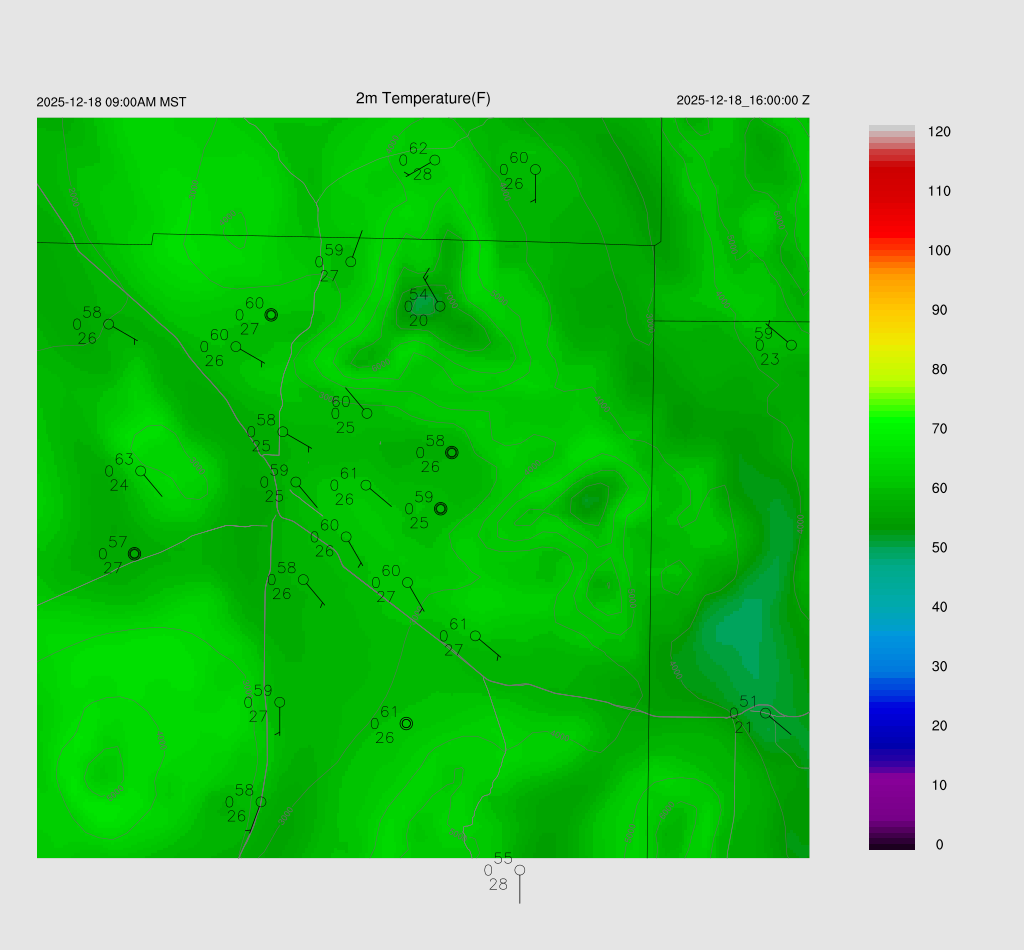Select the station marker showing 54 over 20
1024x950 pixels.
click(440, 306)
